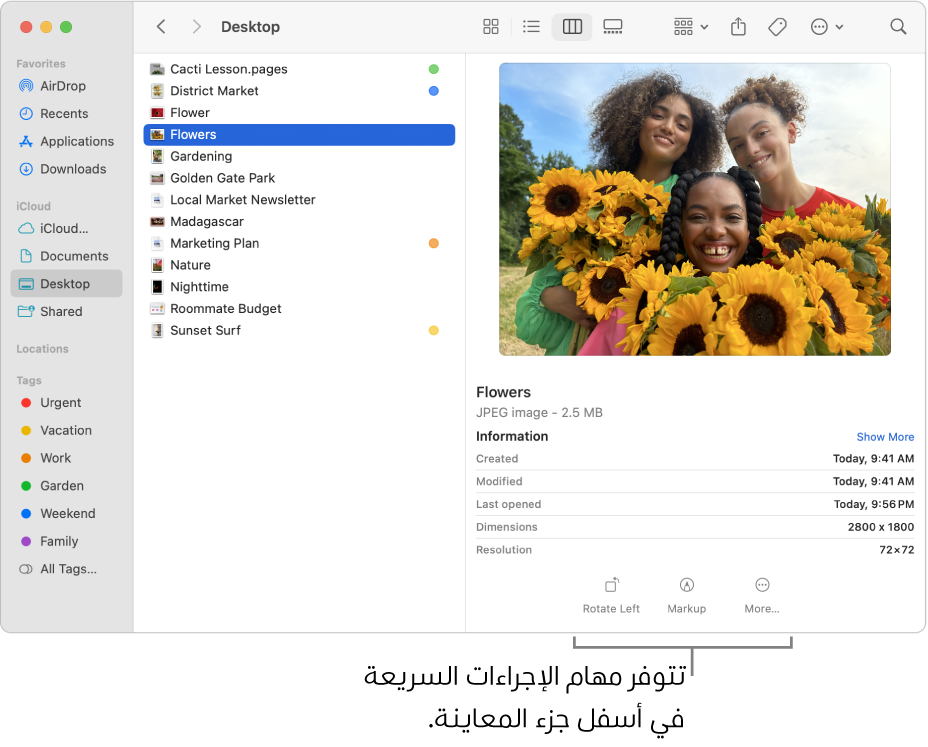Open All Tags in the sidebar
928x747 pixels.
tap(68, 569)
